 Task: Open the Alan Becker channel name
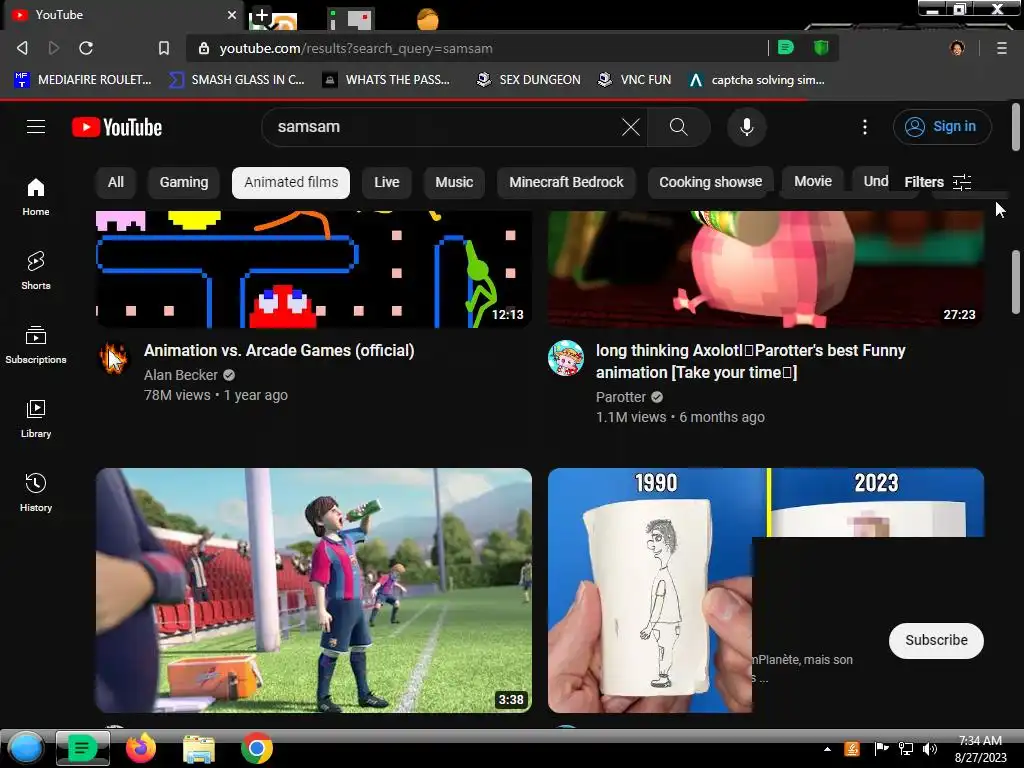pyautogui.click(x=181, y=375)
